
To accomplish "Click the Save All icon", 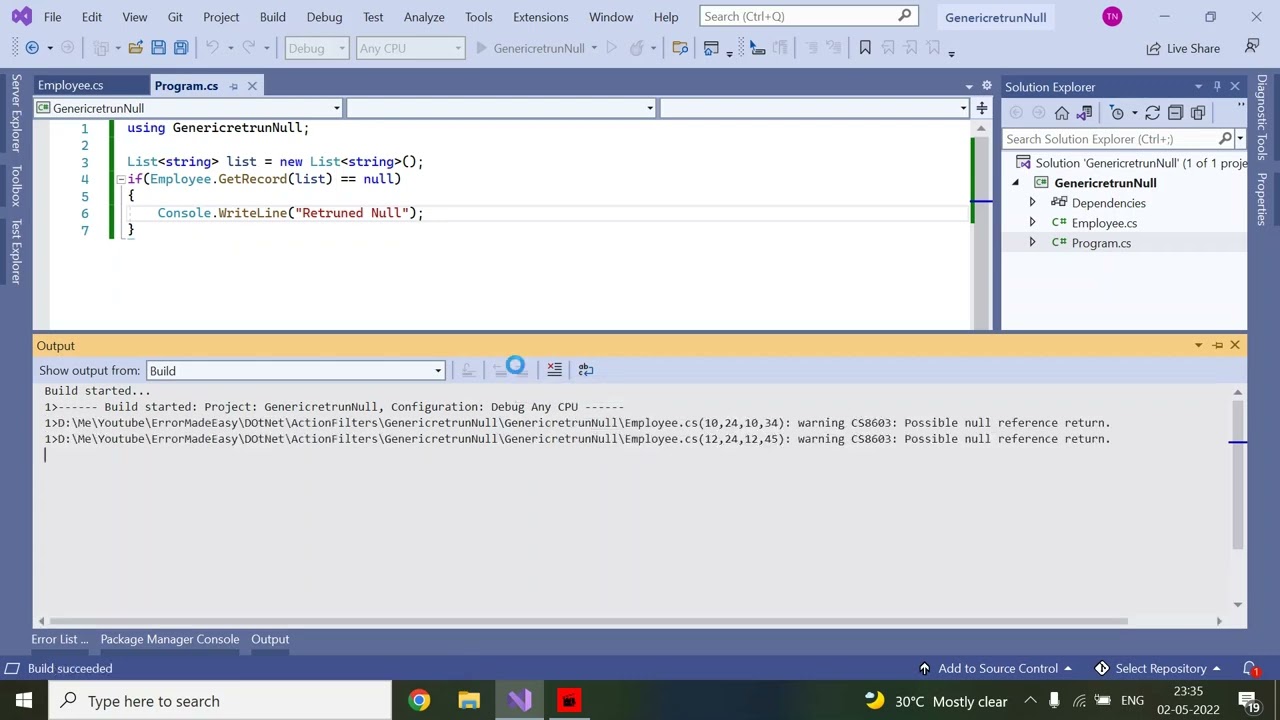I will (181, 48).
